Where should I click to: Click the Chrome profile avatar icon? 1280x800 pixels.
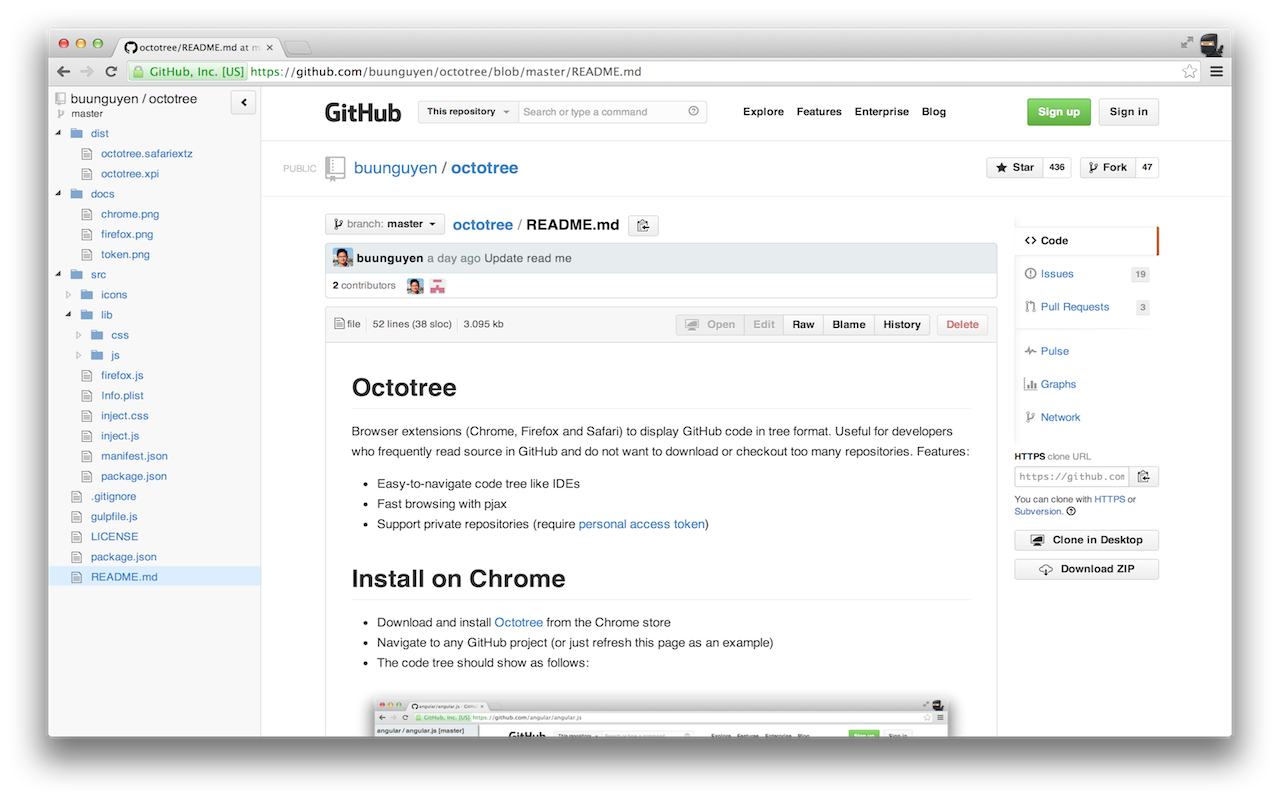point(1211,43)
